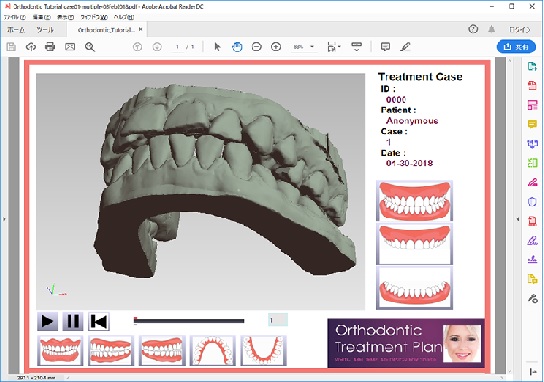Click the 3D teeth model view
The width and height of the screenshot is (544, 382).
tap(201, 191)
